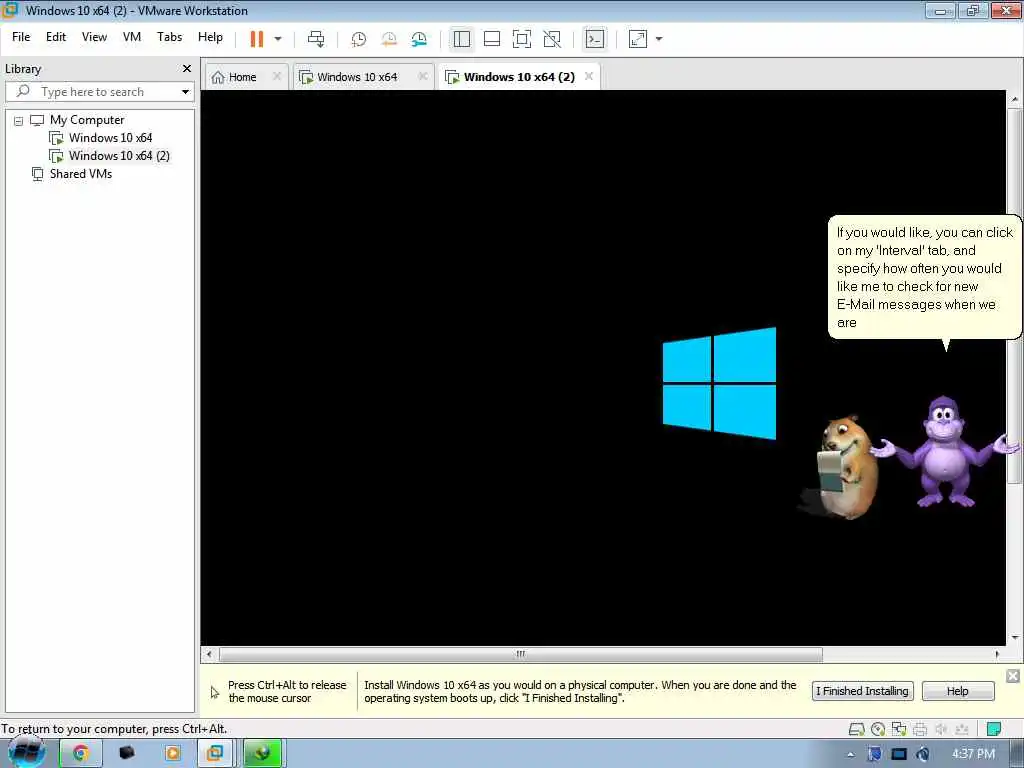Dismiss the yellow installation hint bar
Image resolution: width=1024 pixels, height=768 pixels.
click(1013, 676)
